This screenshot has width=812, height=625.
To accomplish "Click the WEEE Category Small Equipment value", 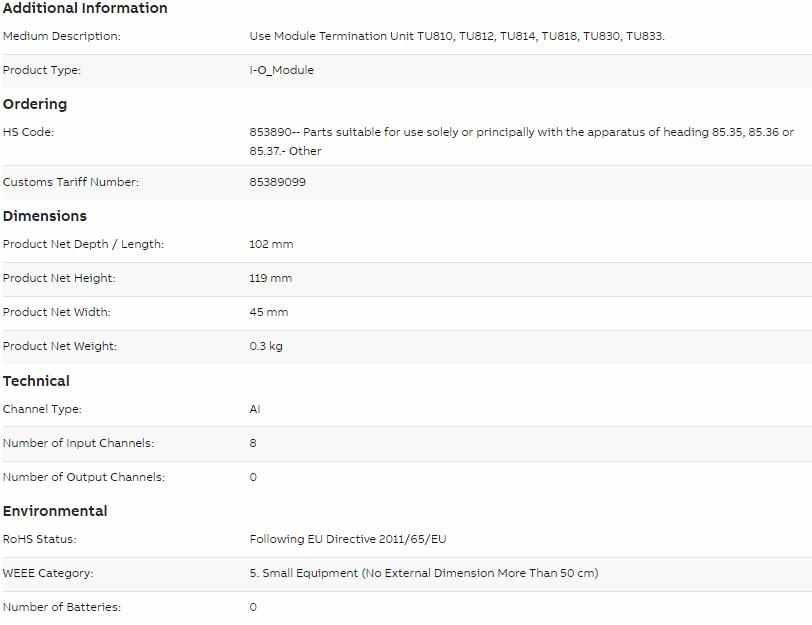I will pos(424,573).
